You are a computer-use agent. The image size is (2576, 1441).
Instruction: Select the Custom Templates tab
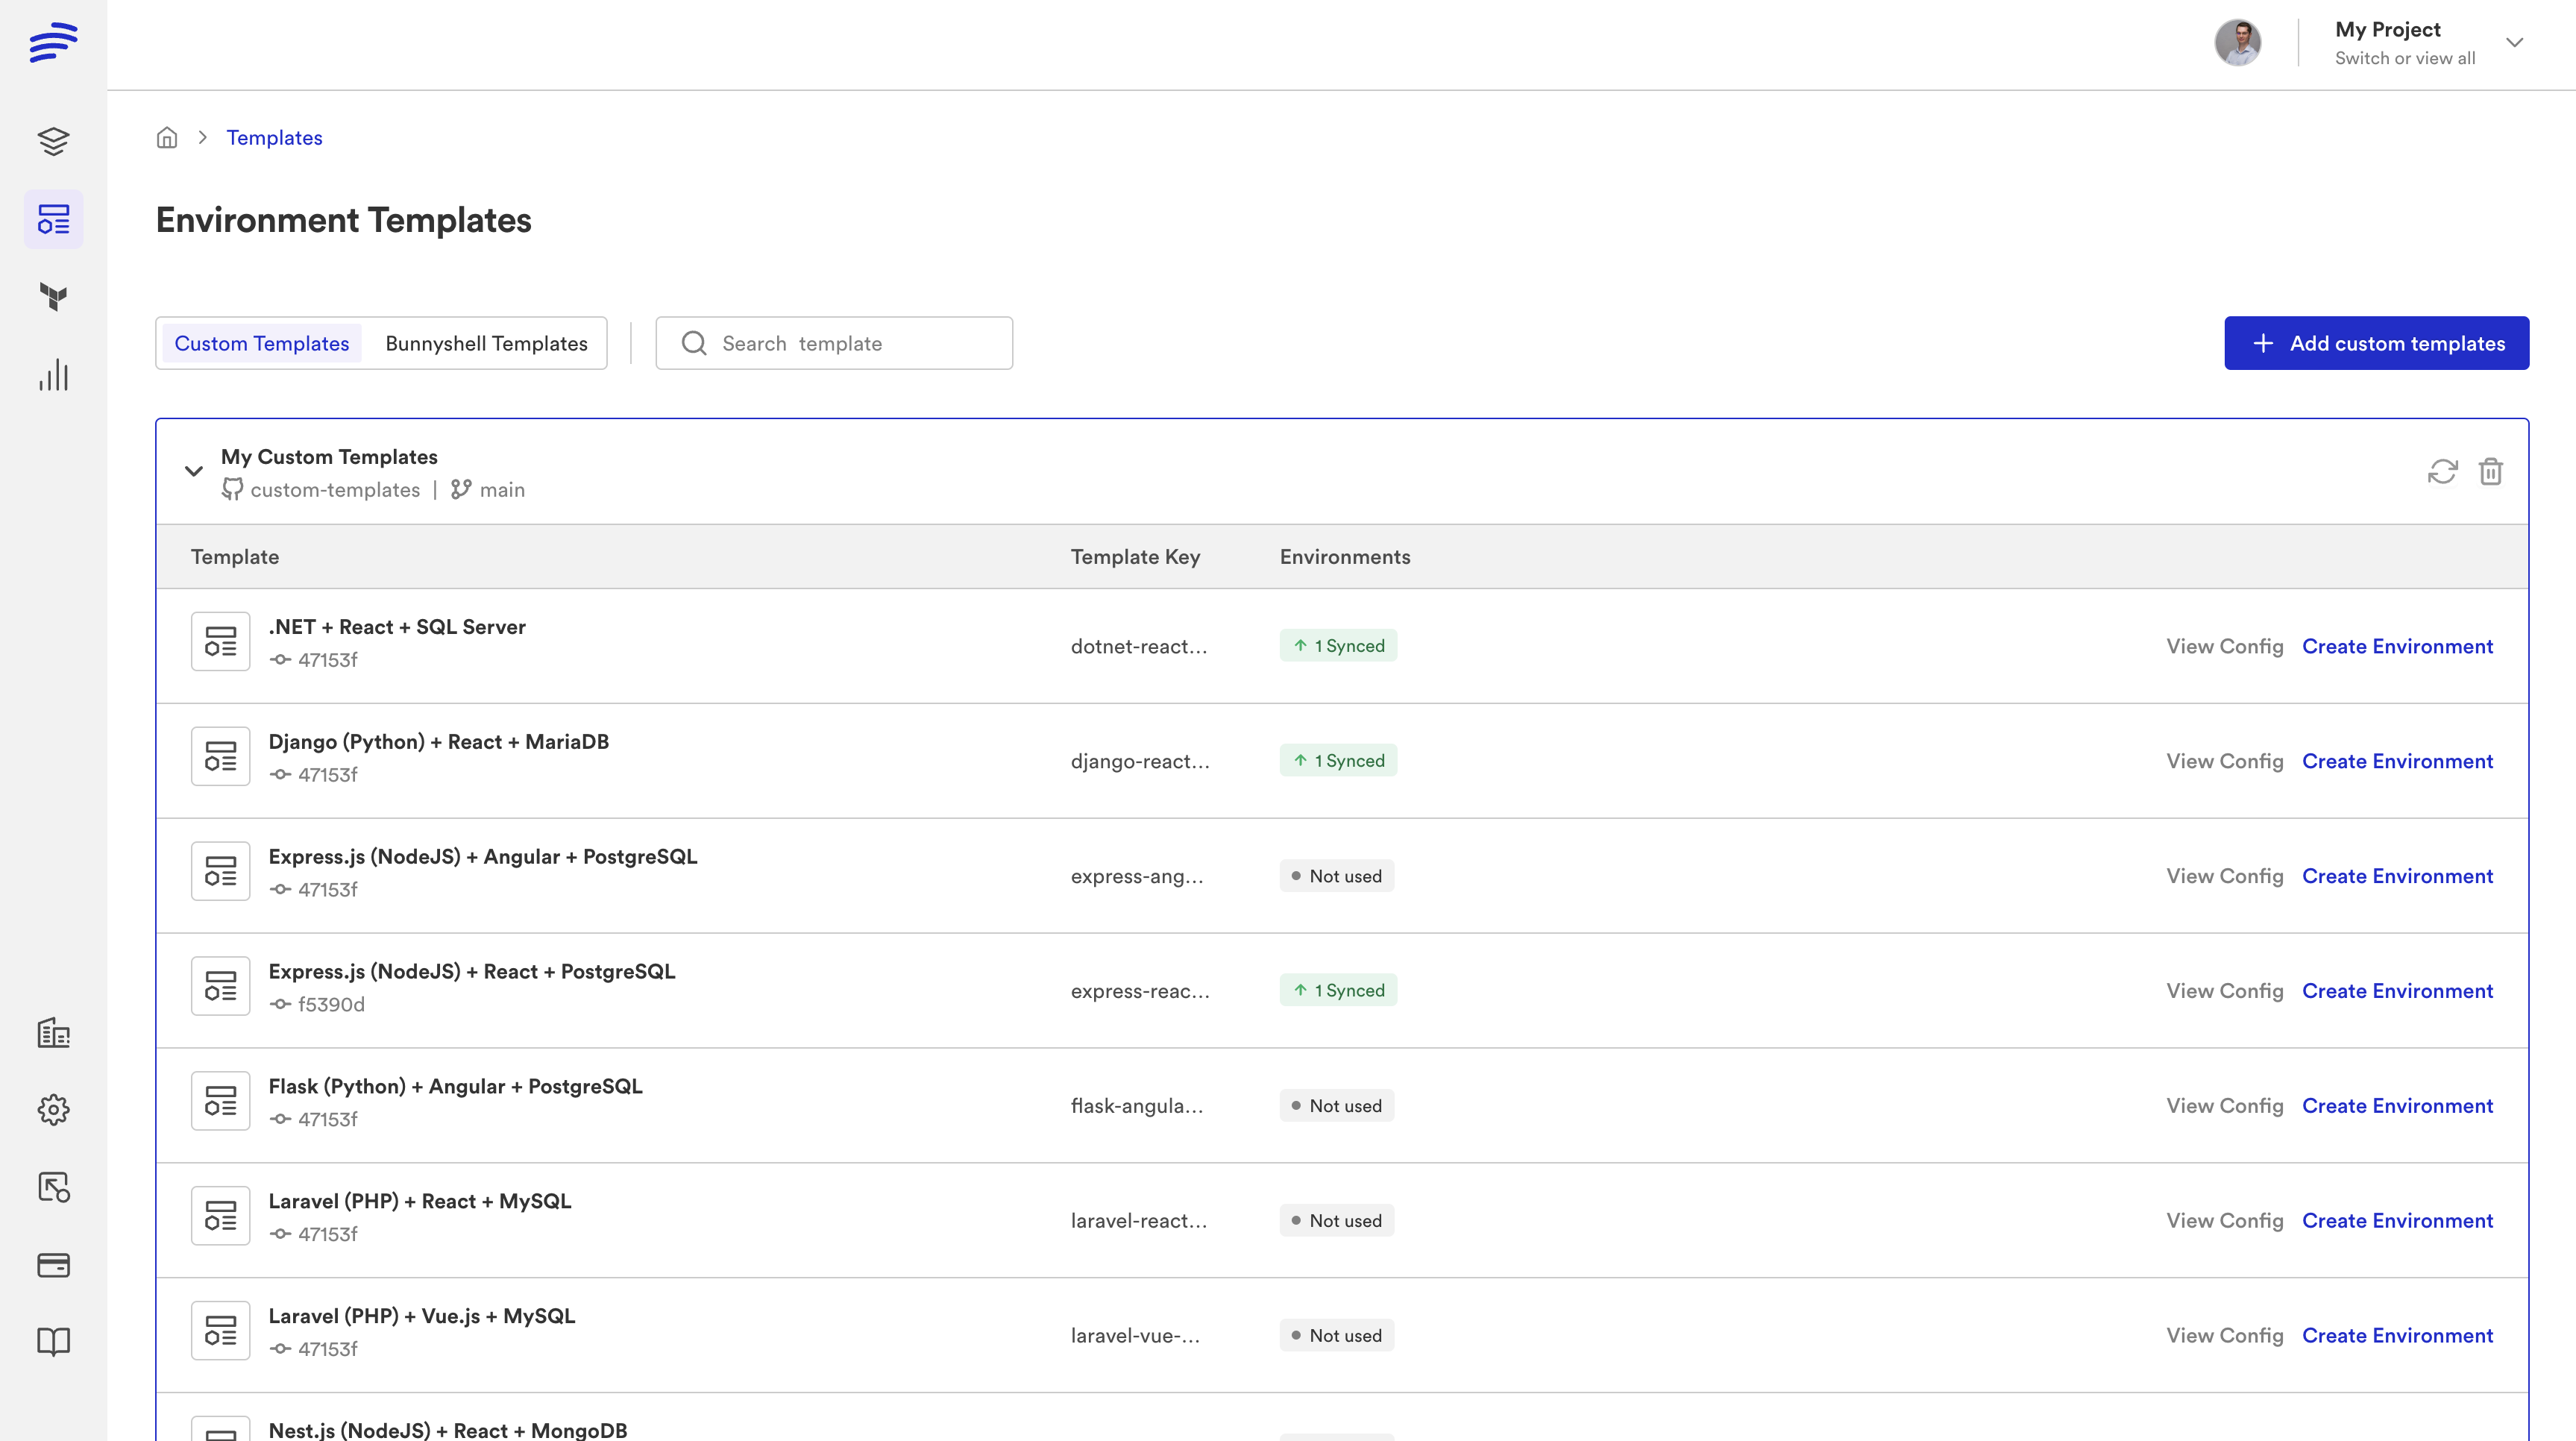261,343
